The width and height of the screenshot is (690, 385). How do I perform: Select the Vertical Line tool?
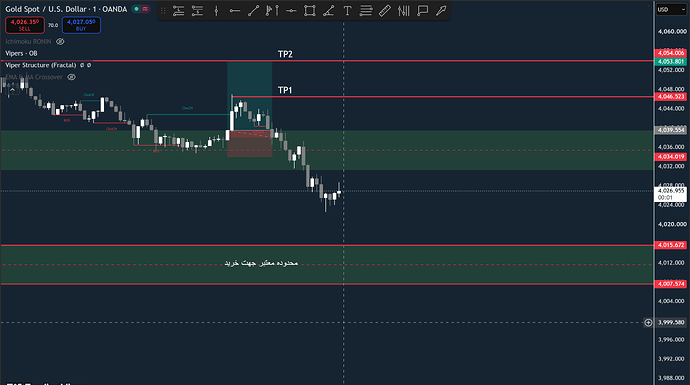coord(216,11)
